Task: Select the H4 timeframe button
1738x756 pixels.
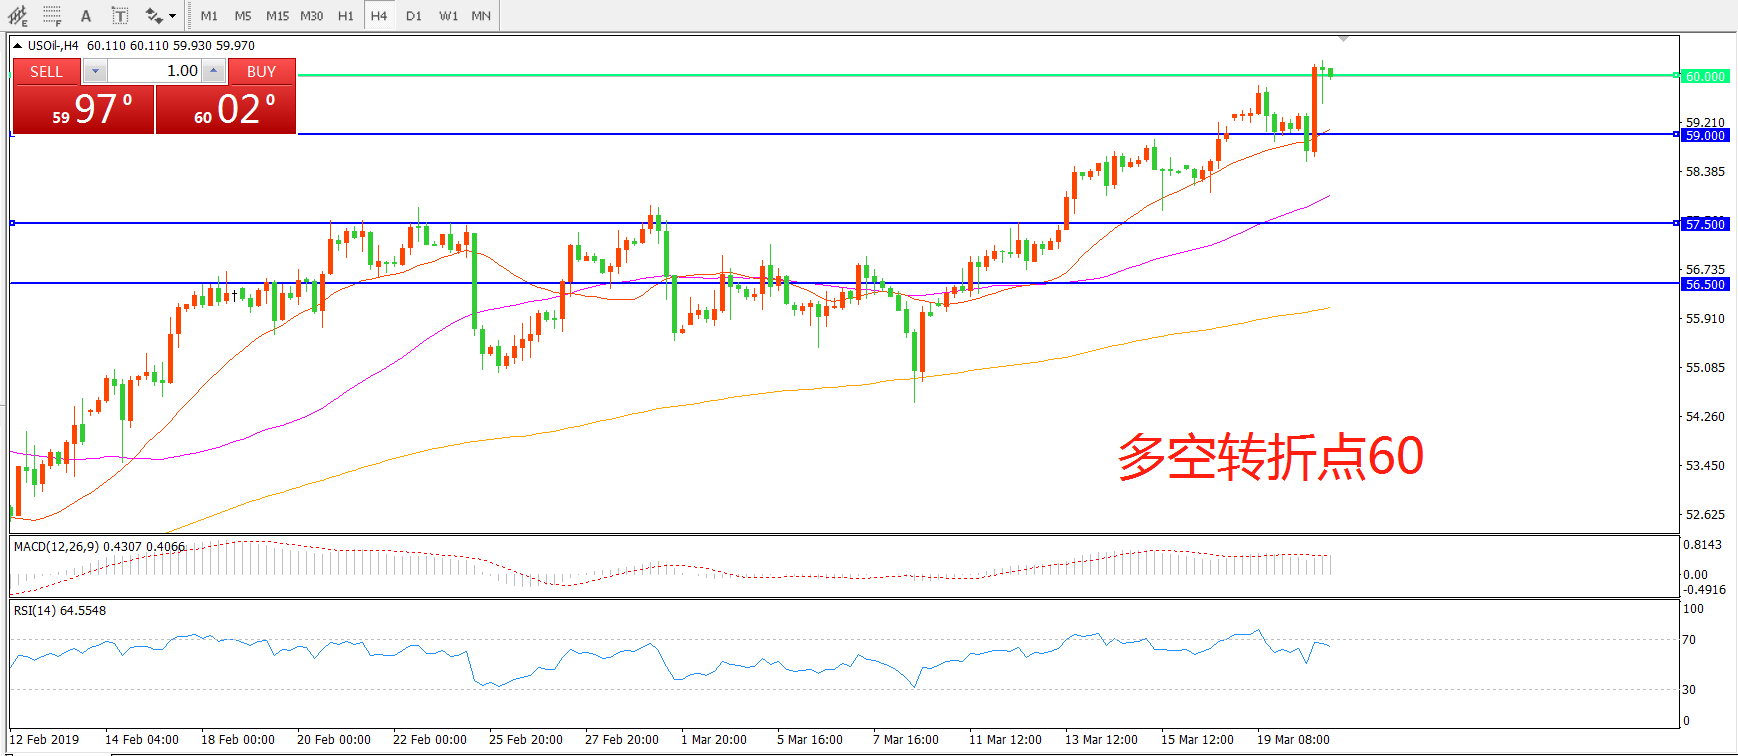Action: pyautogui.click(x=379, y=16)
